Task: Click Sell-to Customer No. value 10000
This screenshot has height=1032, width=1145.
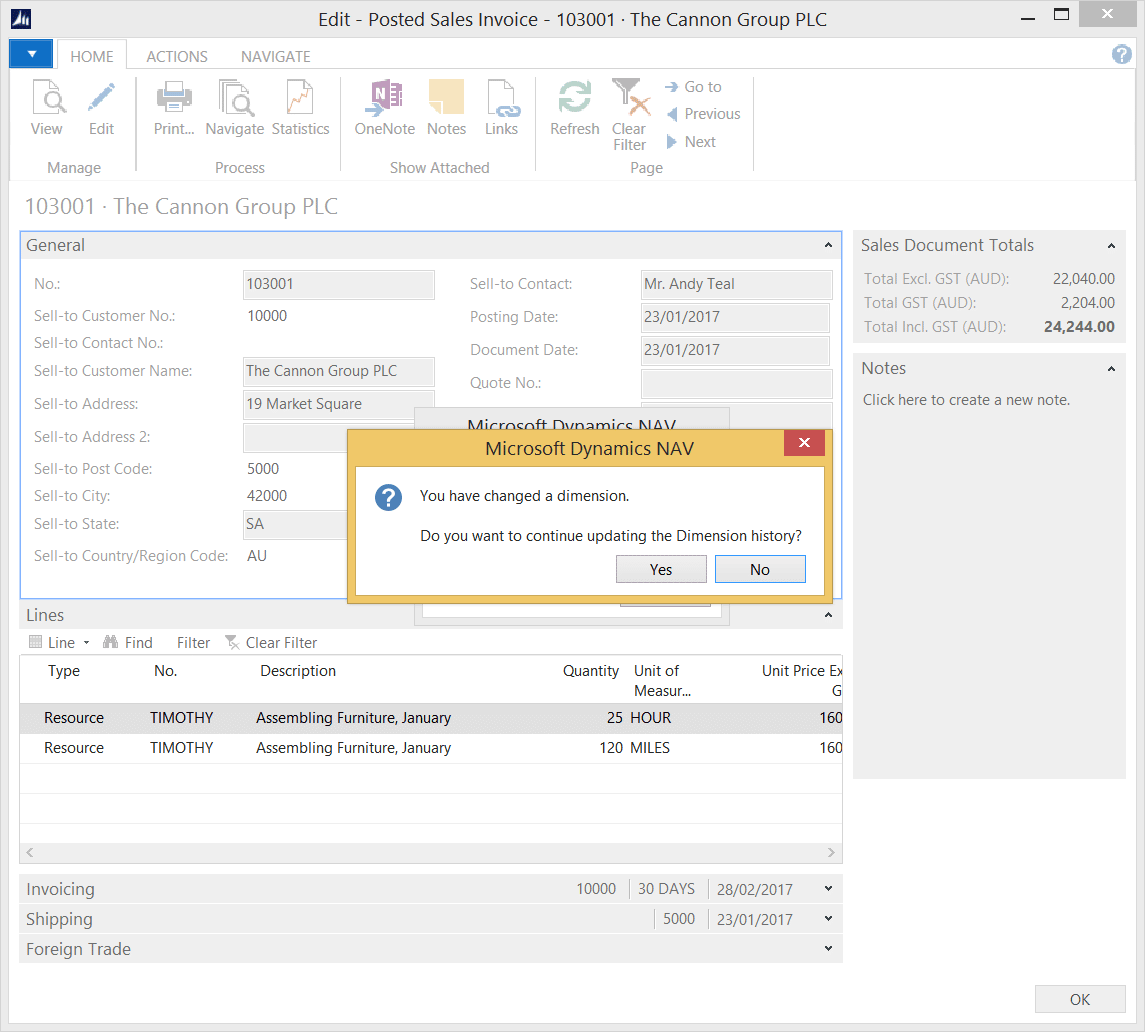Action: (267, 316)
